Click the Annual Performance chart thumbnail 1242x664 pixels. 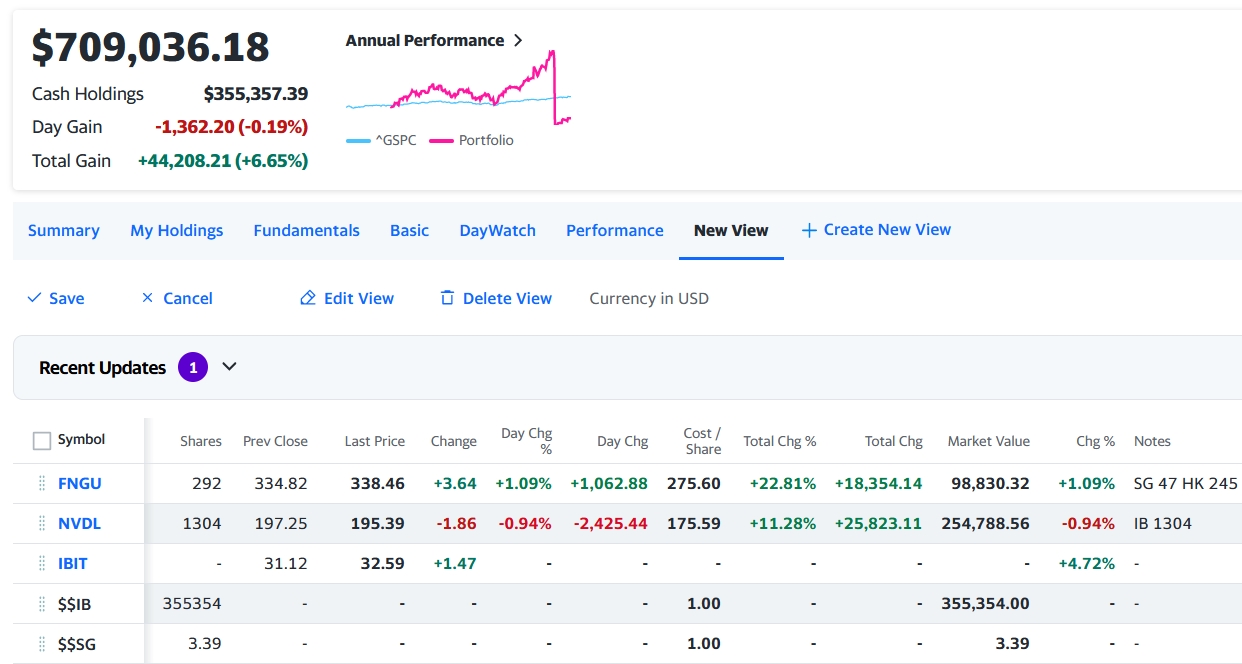[458, 90]
